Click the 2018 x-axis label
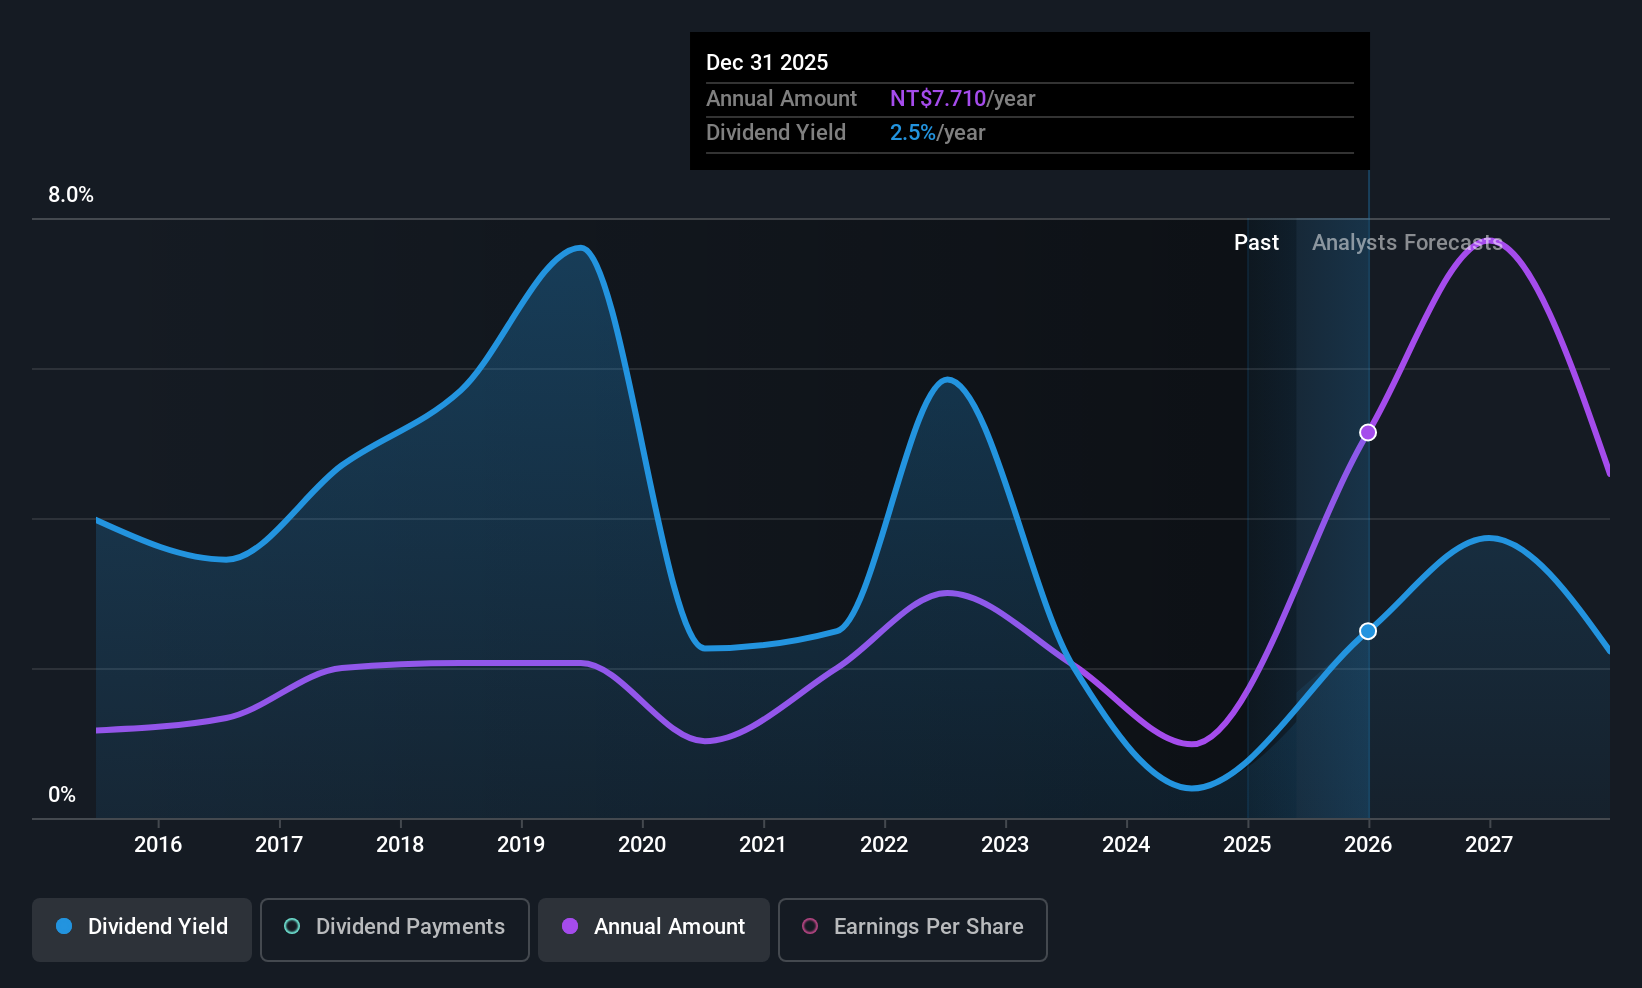The width and height of the screenshot is (1642, 988). [400, 844]
